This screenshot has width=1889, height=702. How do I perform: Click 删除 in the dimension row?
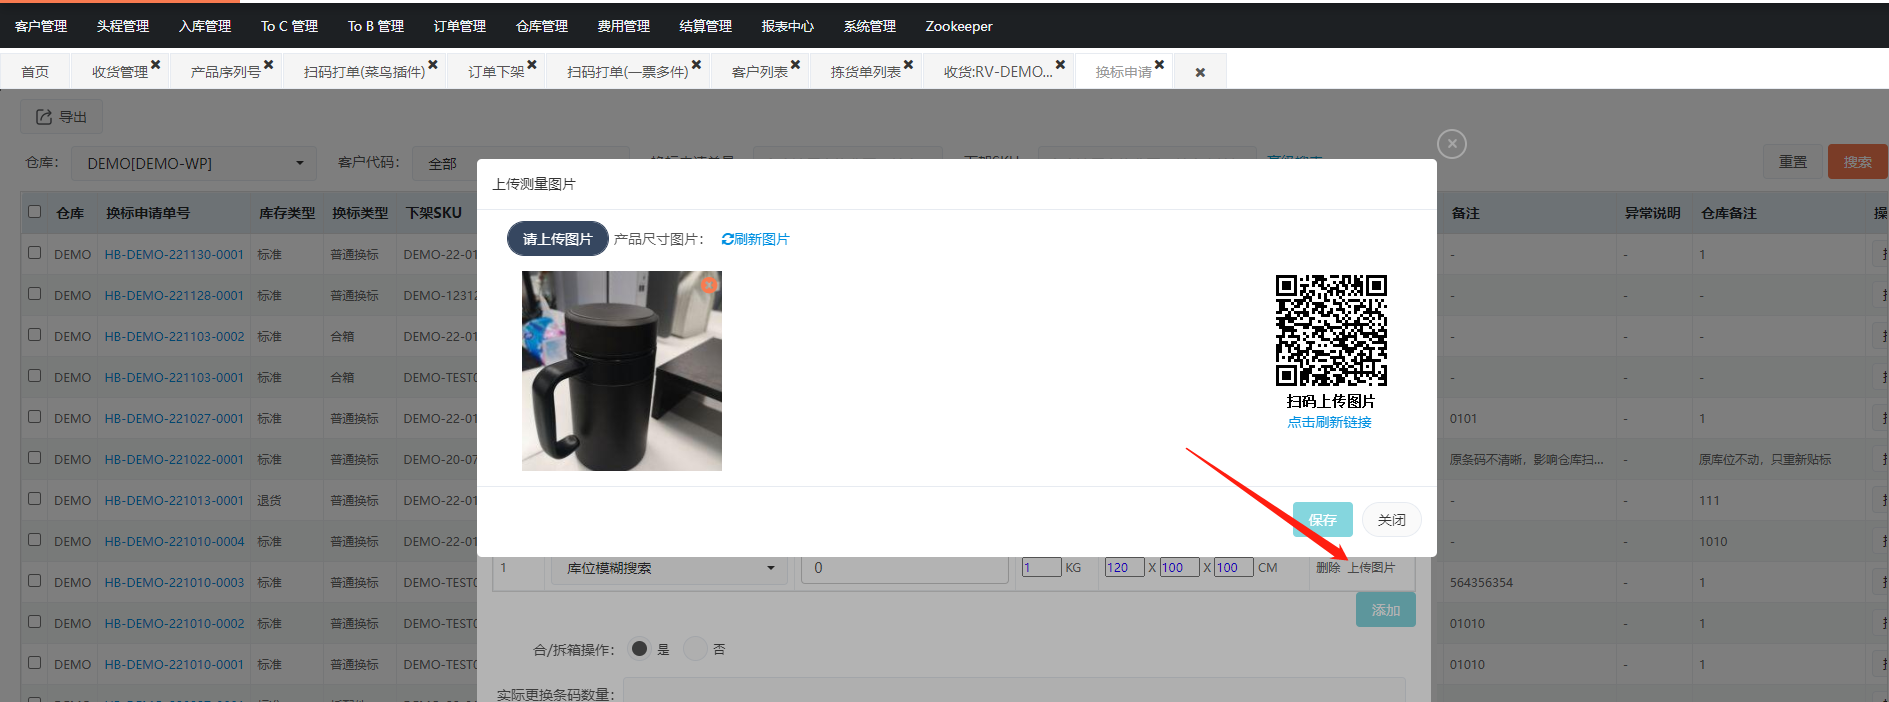[x=1328, y=567]
